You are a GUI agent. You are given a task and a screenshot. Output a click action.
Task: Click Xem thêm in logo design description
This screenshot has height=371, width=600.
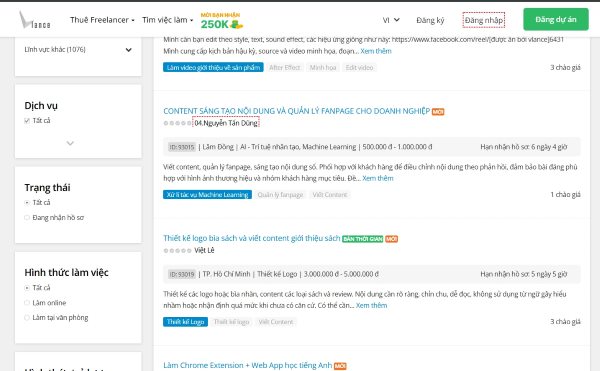click(x=372, y=306)
